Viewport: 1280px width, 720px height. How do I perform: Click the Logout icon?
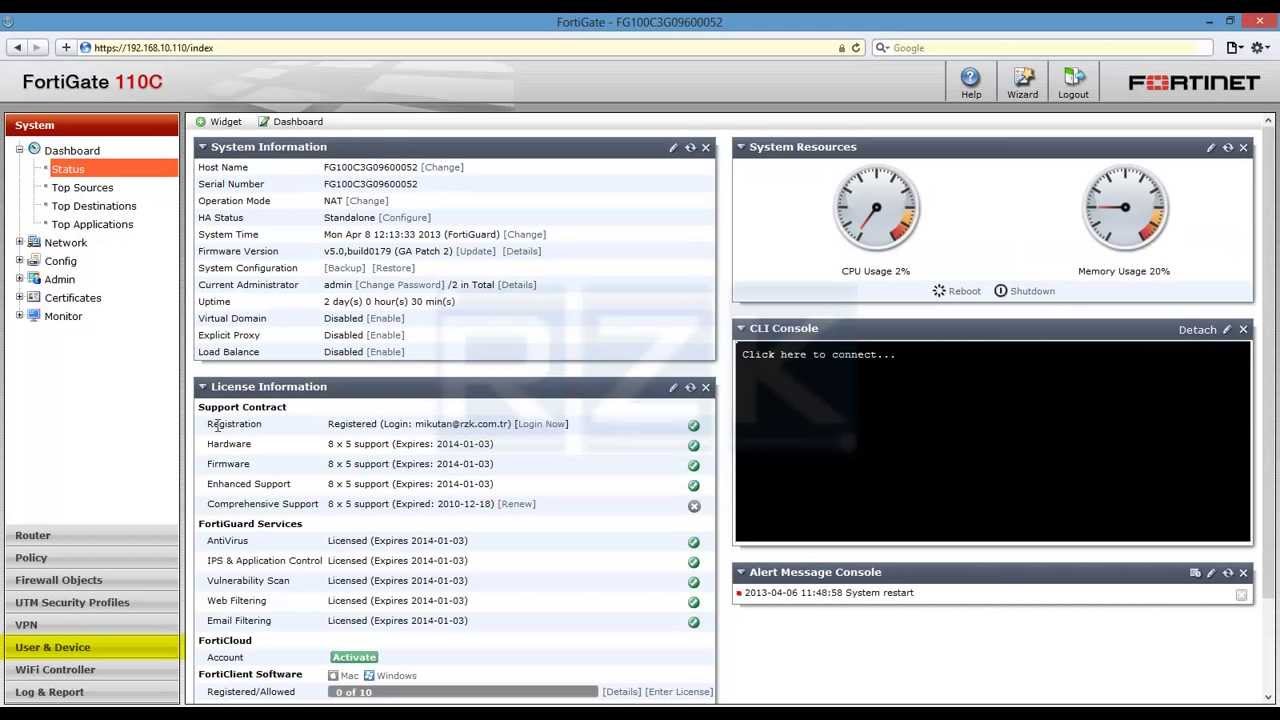pos(1073,82)
